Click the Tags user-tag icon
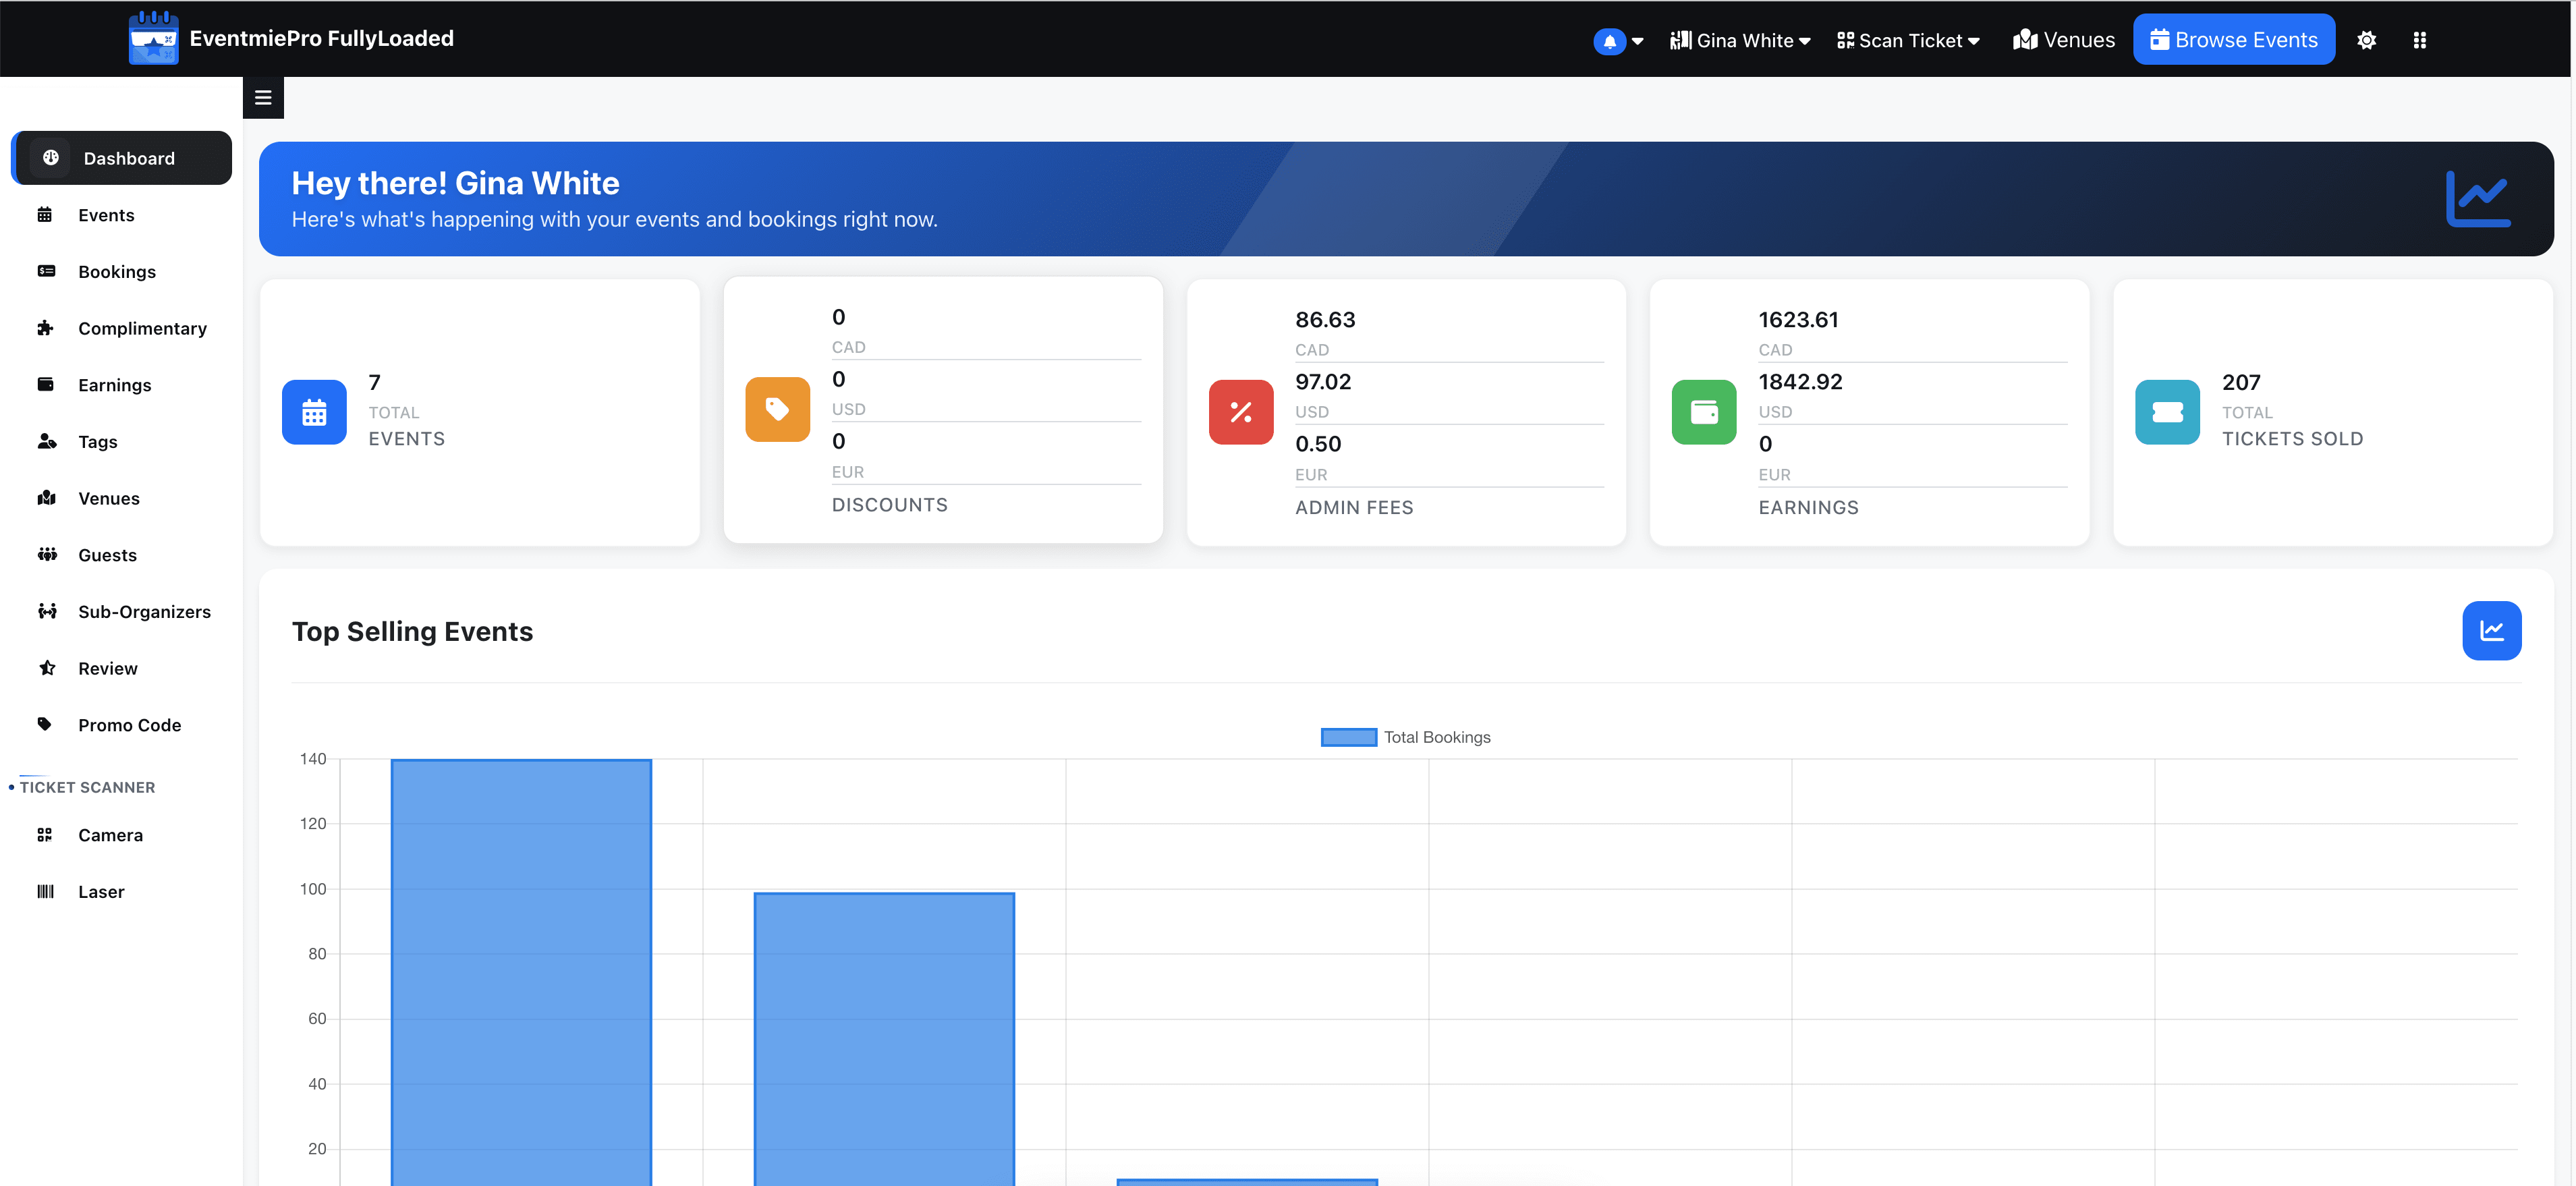Screen dimensions: 2576x1186 (47, 441)
